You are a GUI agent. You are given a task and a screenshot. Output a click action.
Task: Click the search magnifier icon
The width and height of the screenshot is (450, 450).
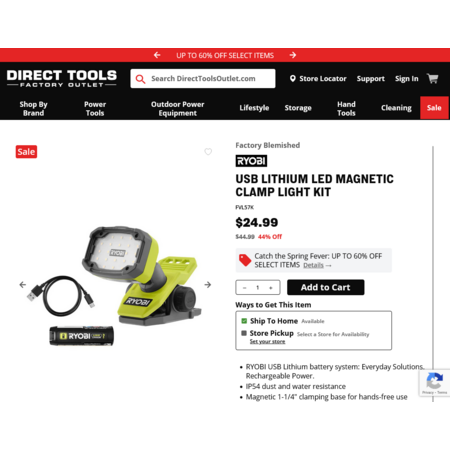pos(140,79)
